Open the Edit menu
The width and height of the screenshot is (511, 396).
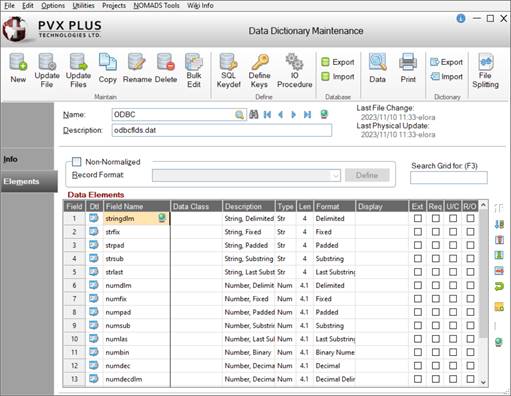point(28,6)
